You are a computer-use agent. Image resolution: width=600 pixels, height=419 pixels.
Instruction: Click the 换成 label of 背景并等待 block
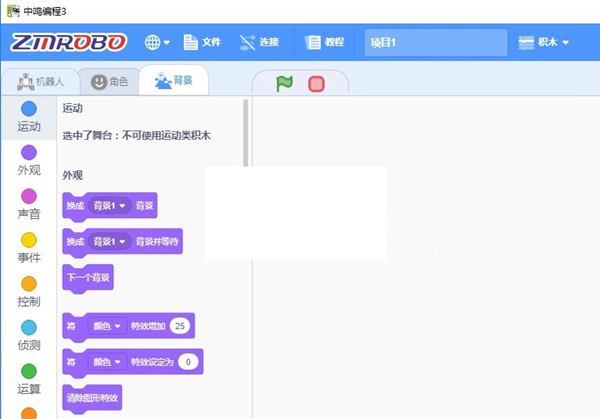tap(75, 242)
